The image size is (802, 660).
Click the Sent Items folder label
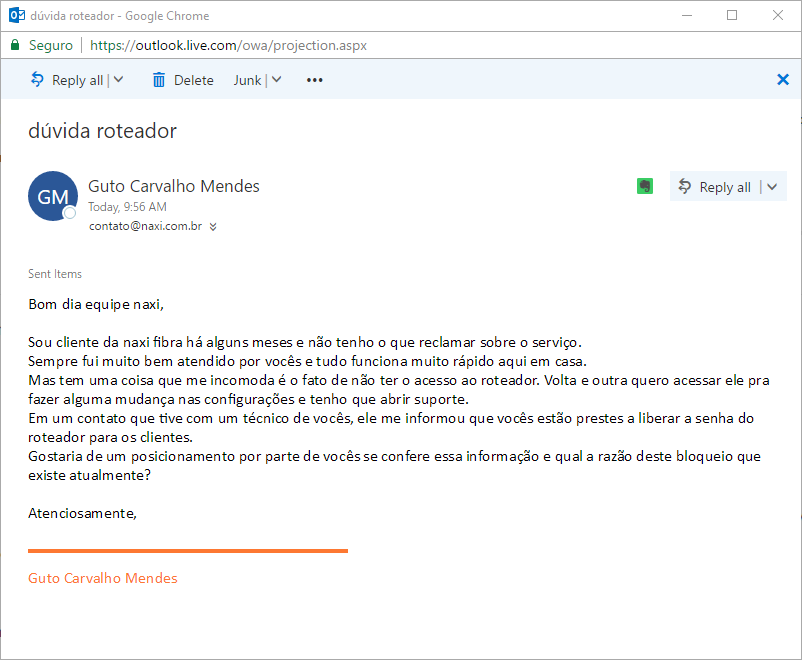55,274
